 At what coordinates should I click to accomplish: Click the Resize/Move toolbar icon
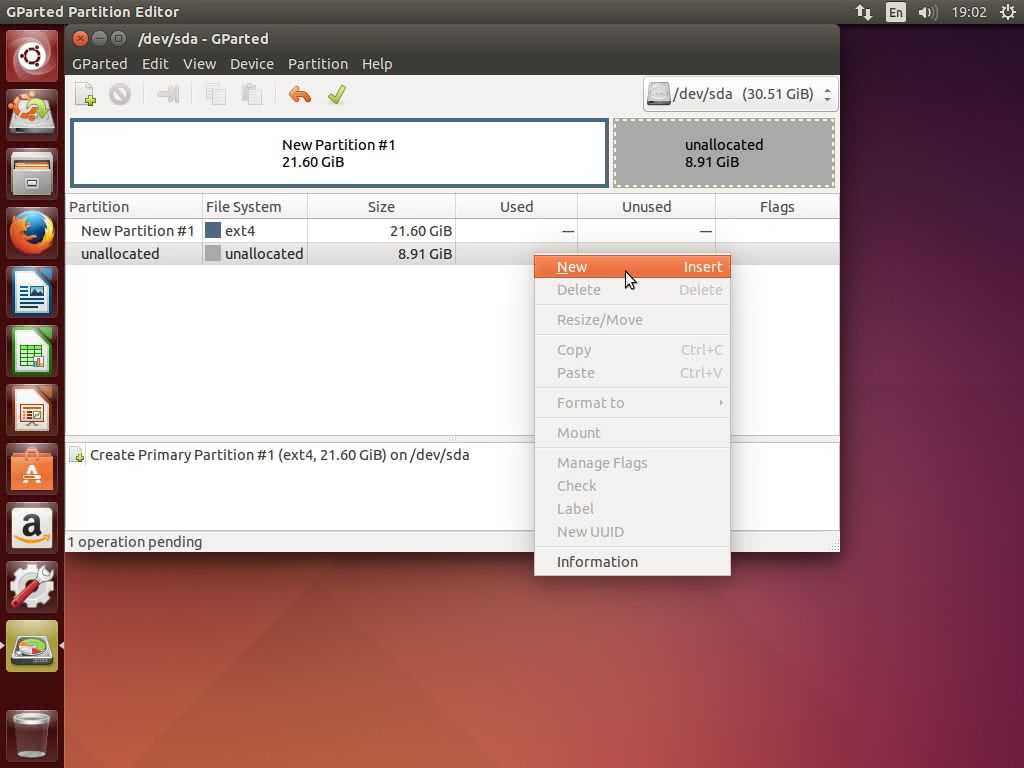[168, 95]
